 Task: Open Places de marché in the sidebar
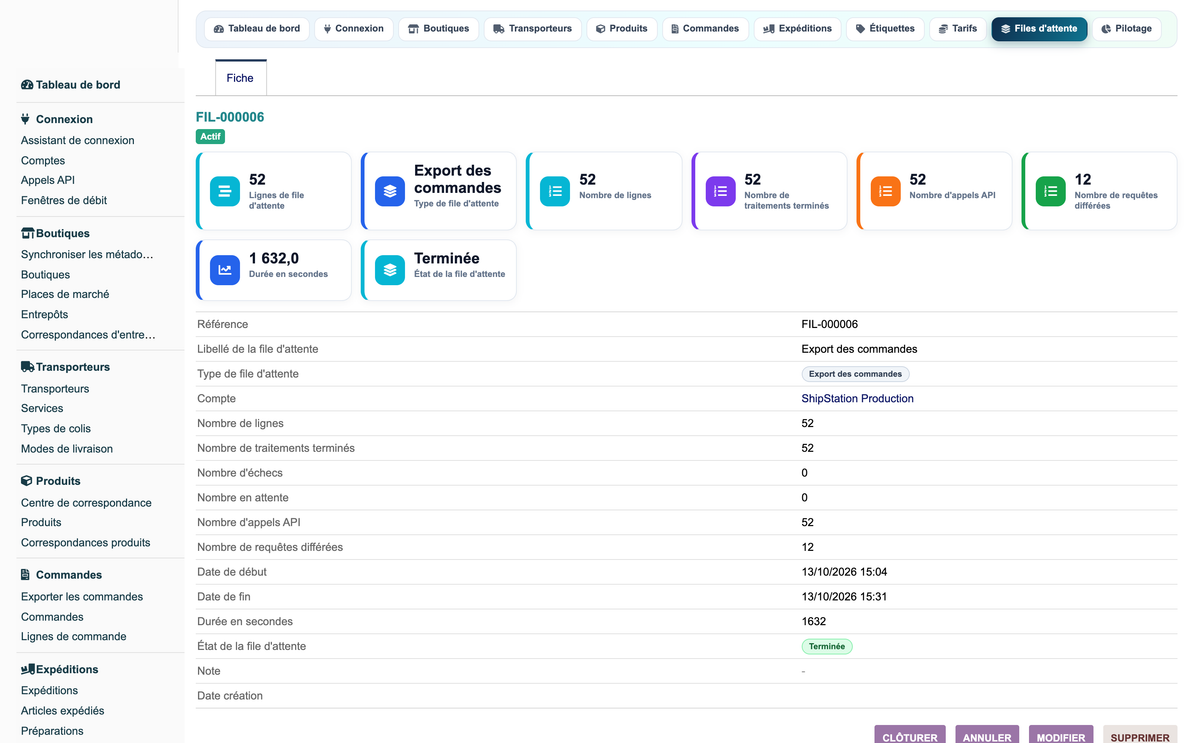[x=65, y=295]
